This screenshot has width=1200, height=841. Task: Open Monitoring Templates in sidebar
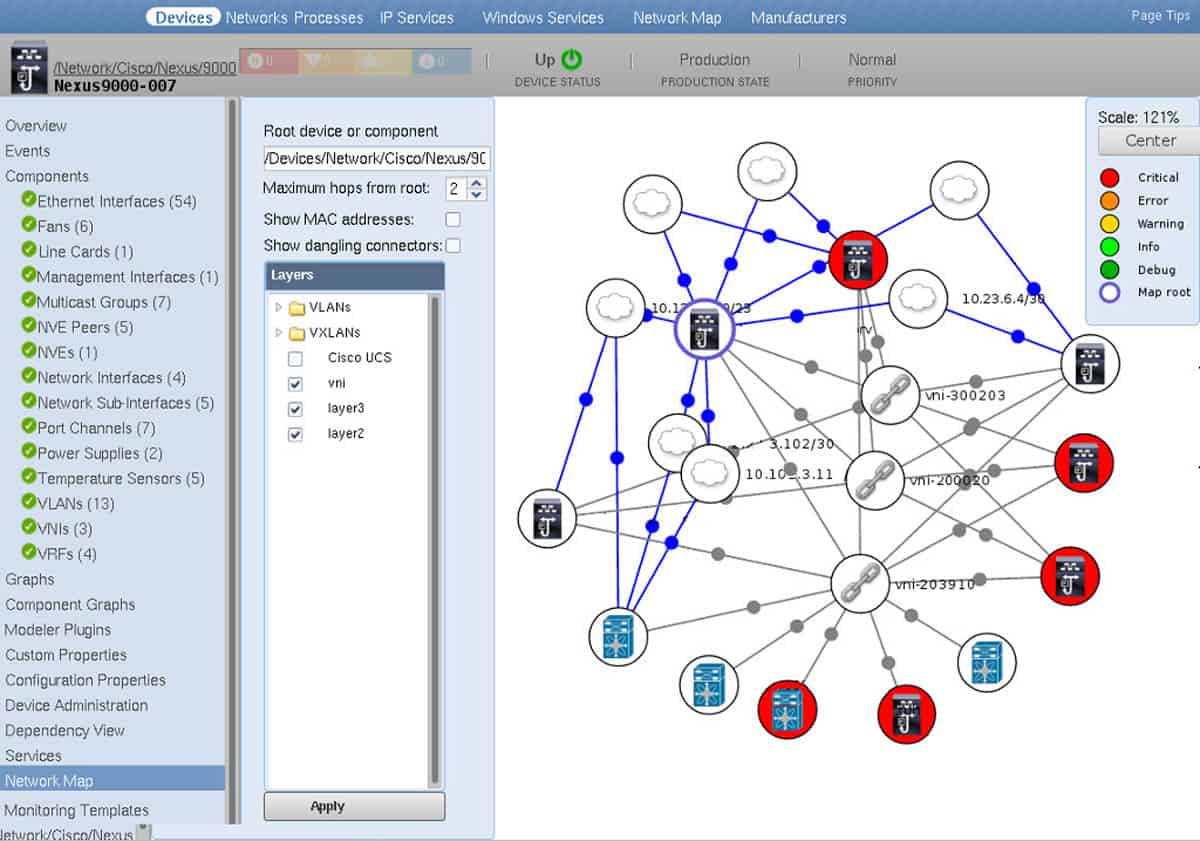pyautogui.click(x=77, y=810)
